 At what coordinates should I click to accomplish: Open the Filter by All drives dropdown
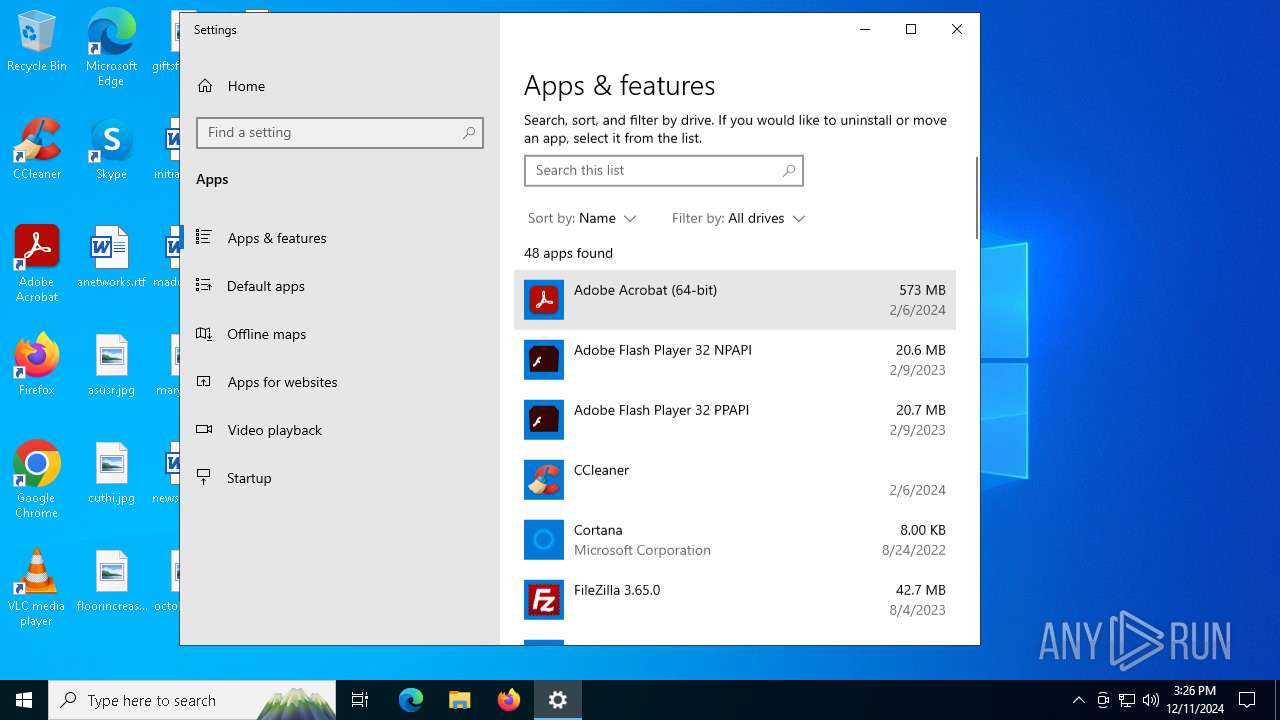(x=739, y=218)
